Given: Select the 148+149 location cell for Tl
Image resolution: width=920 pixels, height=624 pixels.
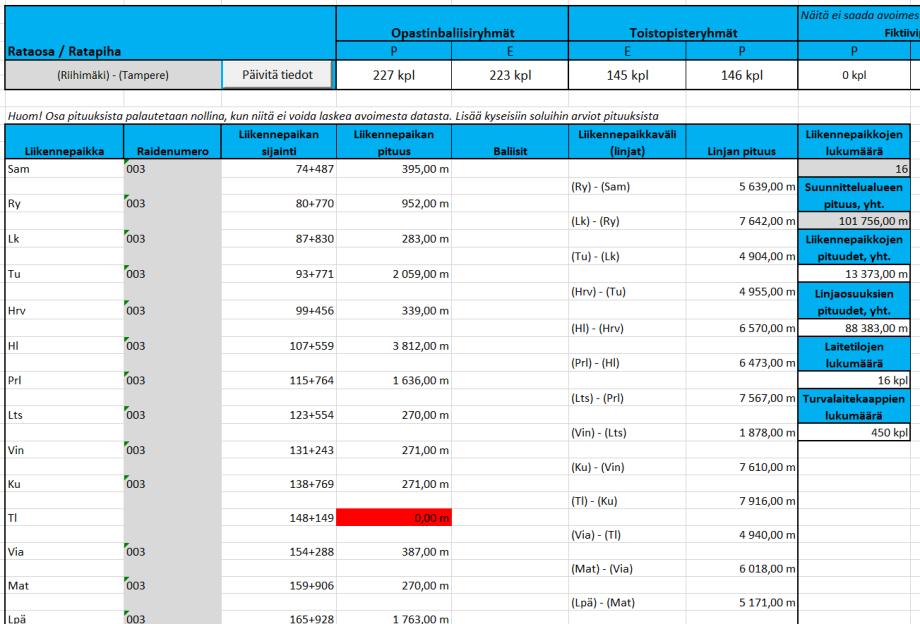Looking at the screenshot, I should click(279, 517).
